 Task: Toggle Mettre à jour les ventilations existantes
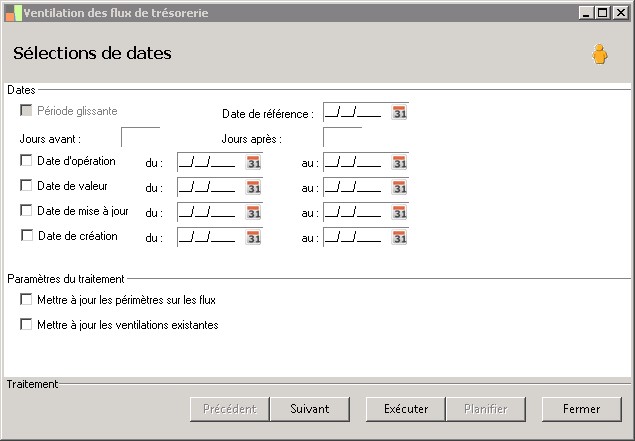tap(26, 325)
